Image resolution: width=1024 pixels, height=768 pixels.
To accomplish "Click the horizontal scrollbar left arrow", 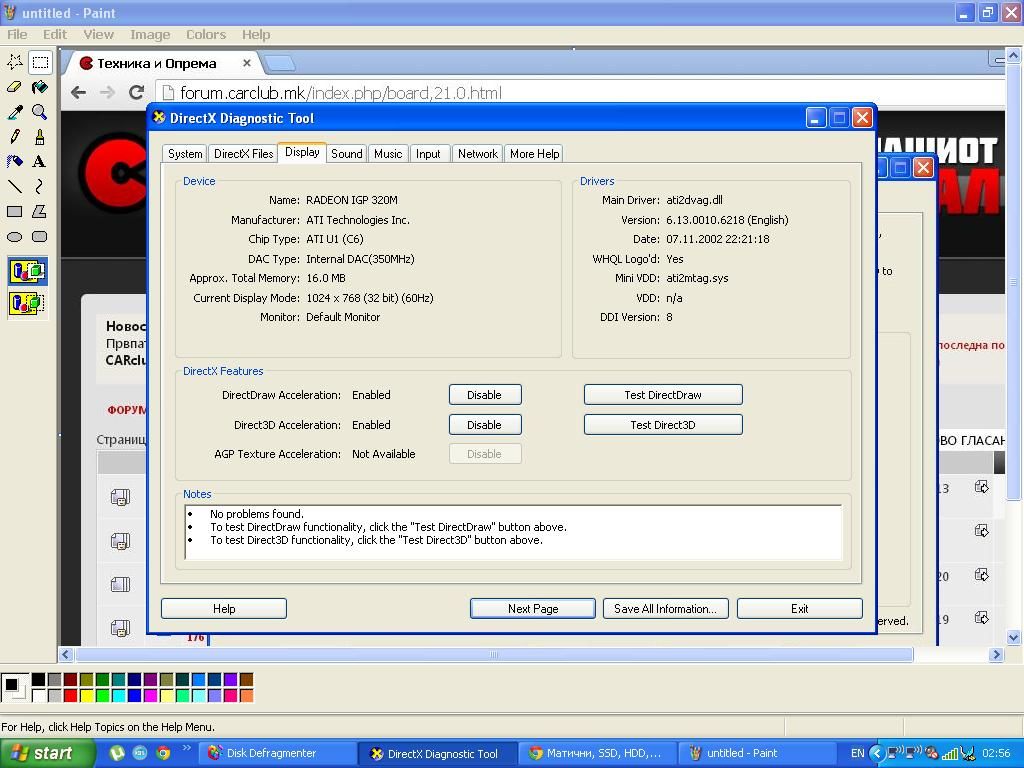I will click(x=65, y=654).
